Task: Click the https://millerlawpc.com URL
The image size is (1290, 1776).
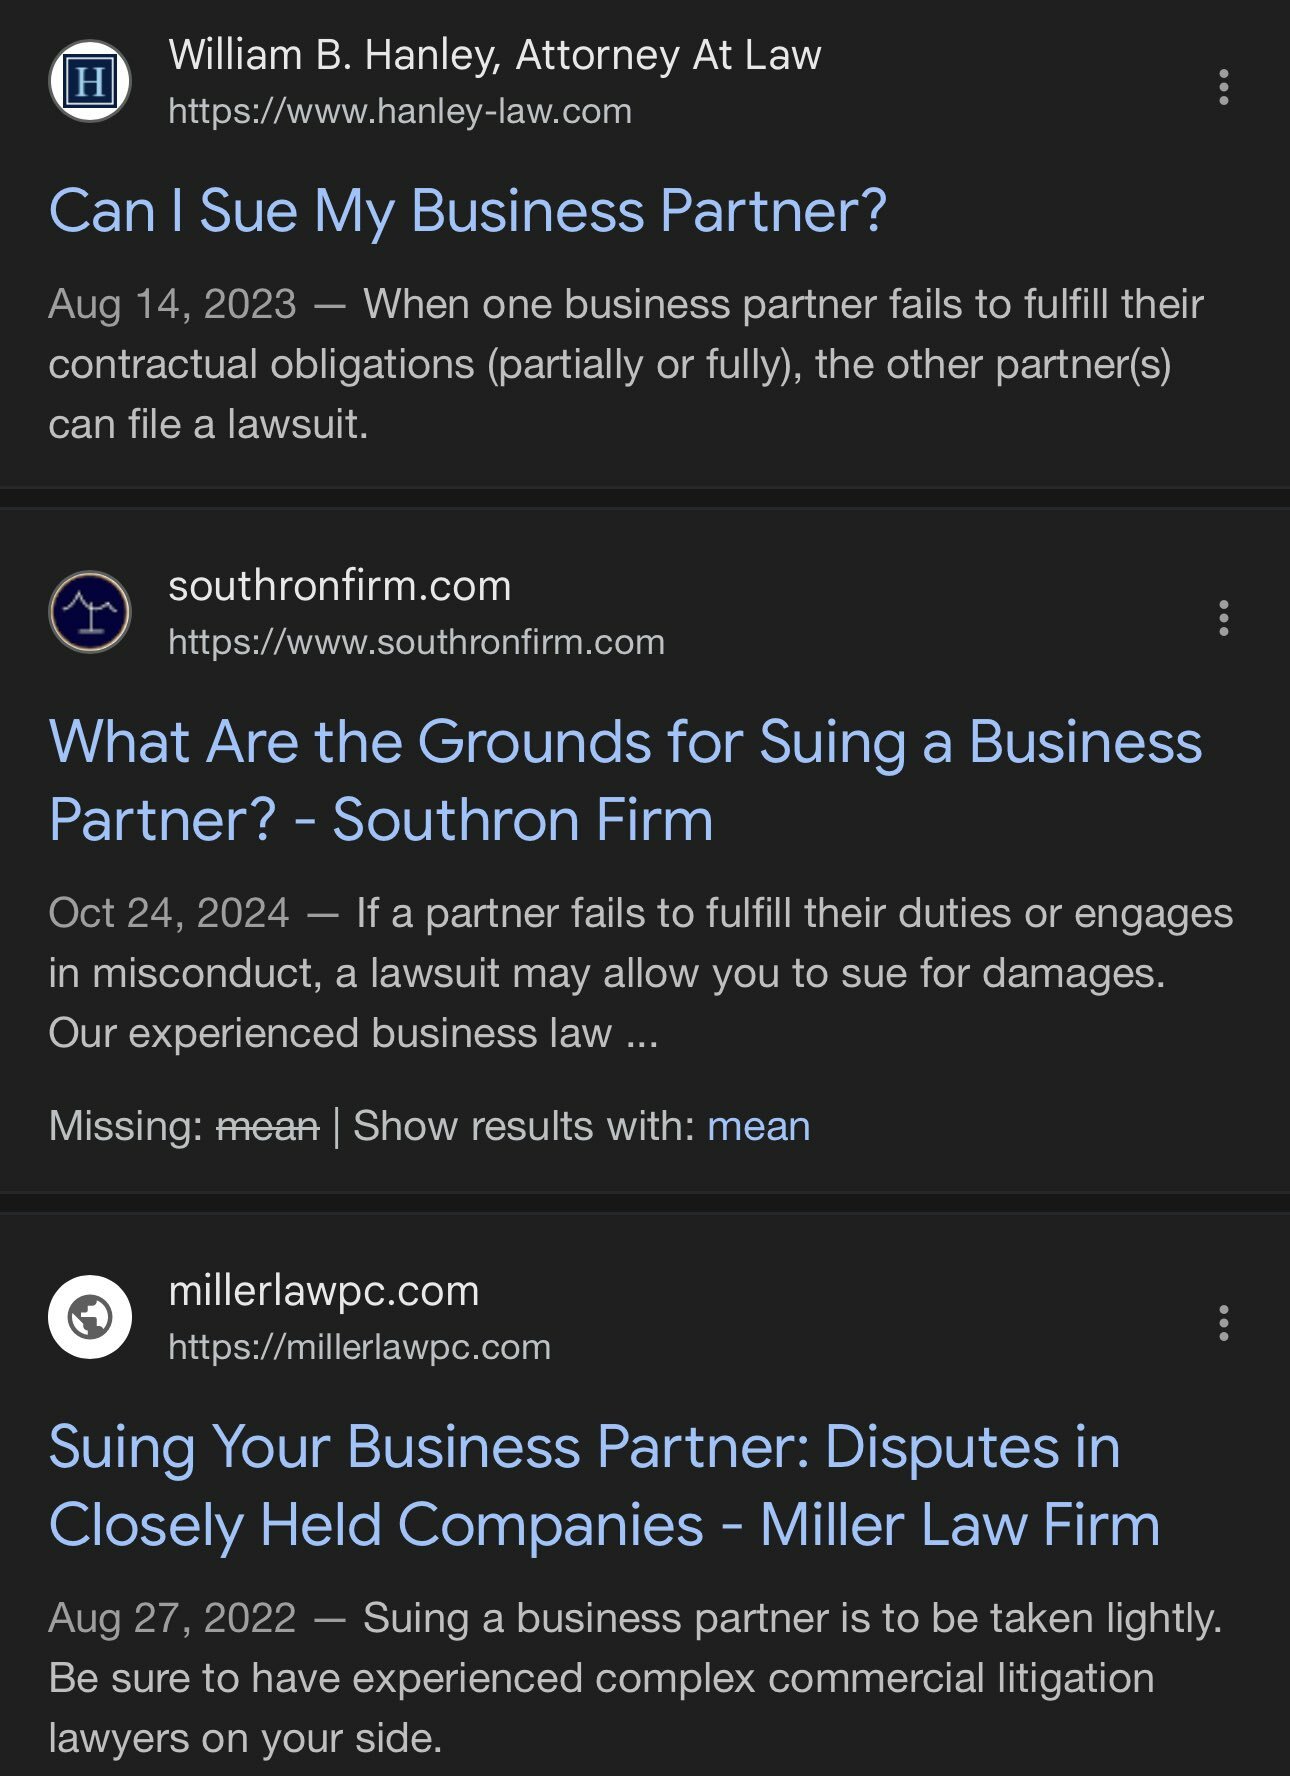Action: [359, 1347]
